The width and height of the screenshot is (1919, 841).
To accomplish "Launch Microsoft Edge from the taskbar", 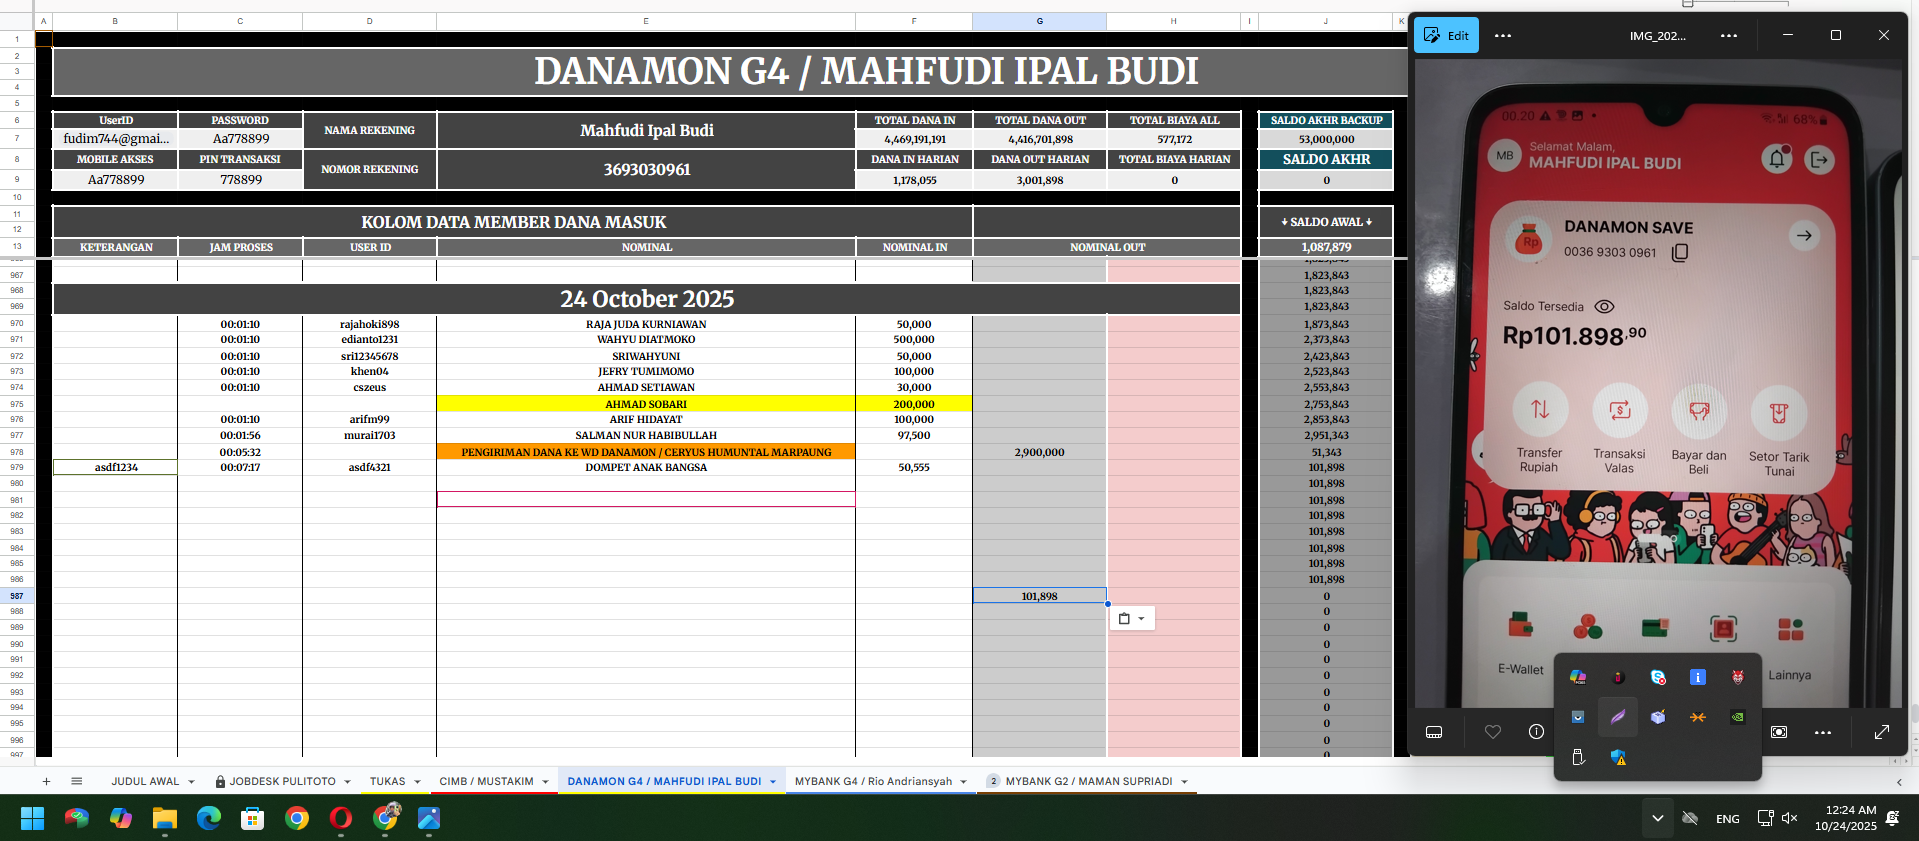I will [209, 818].
